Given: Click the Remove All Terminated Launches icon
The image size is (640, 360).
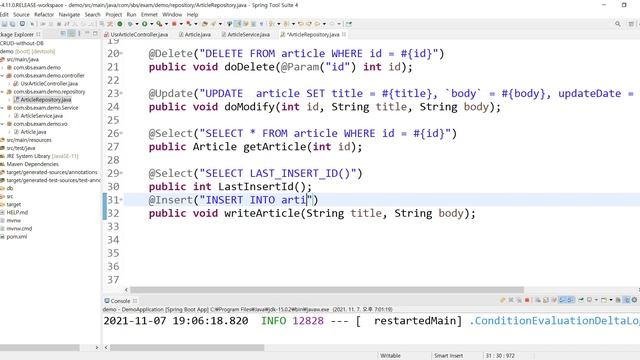Looking at the screenshot, I should (x=519, y=300).
